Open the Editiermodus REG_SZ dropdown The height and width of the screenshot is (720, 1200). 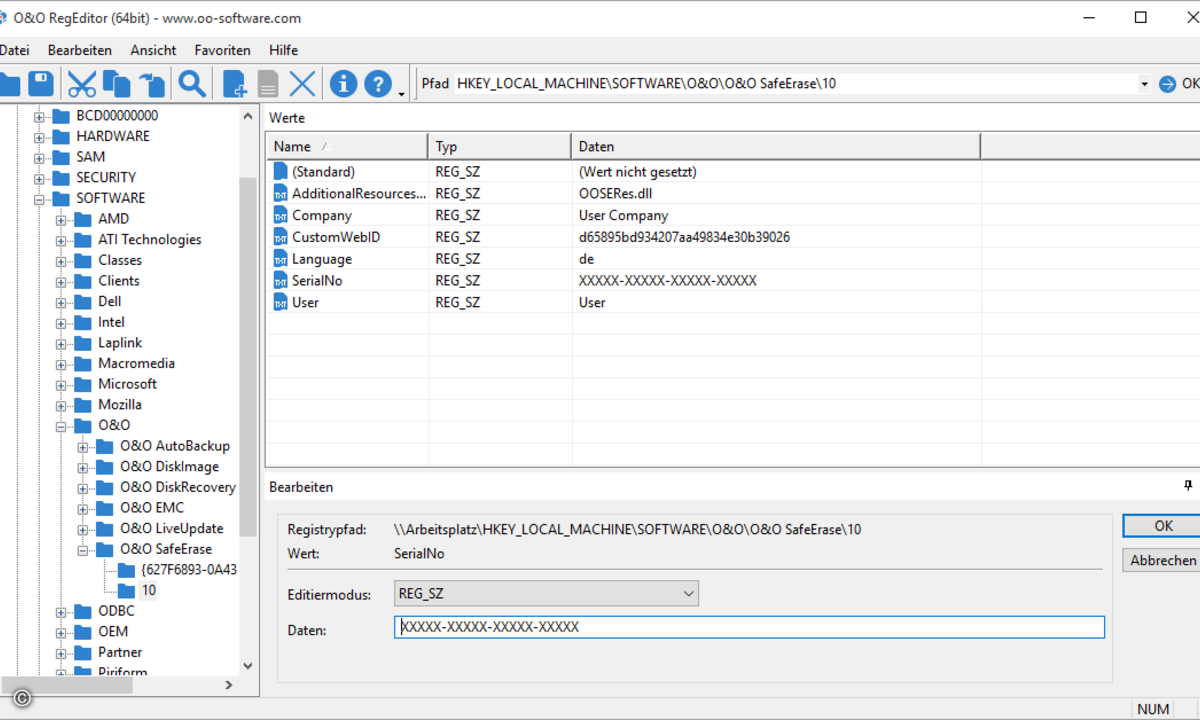click(x=546, y=594)
